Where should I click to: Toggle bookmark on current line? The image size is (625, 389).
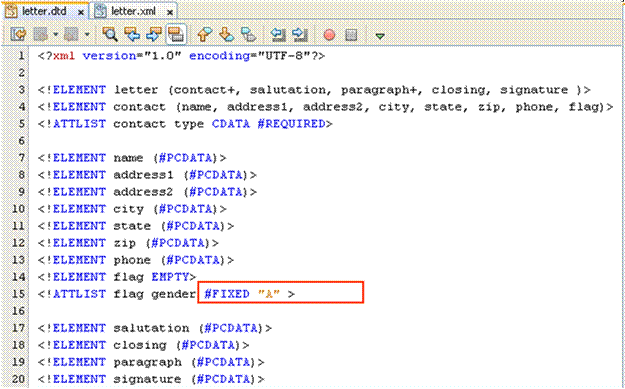point(249,35)
